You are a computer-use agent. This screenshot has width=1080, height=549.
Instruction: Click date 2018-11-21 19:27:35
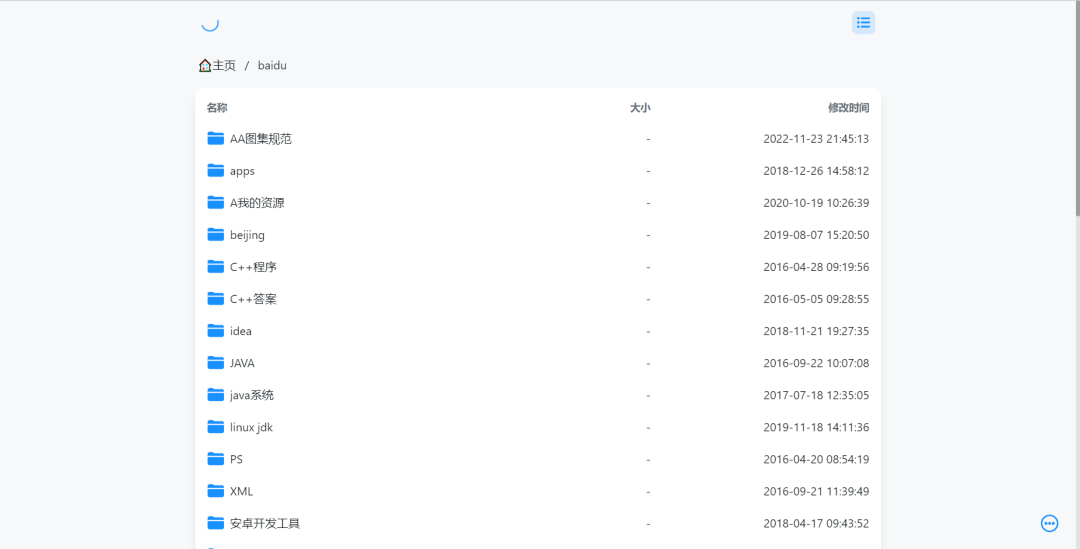tap(816, 331)
